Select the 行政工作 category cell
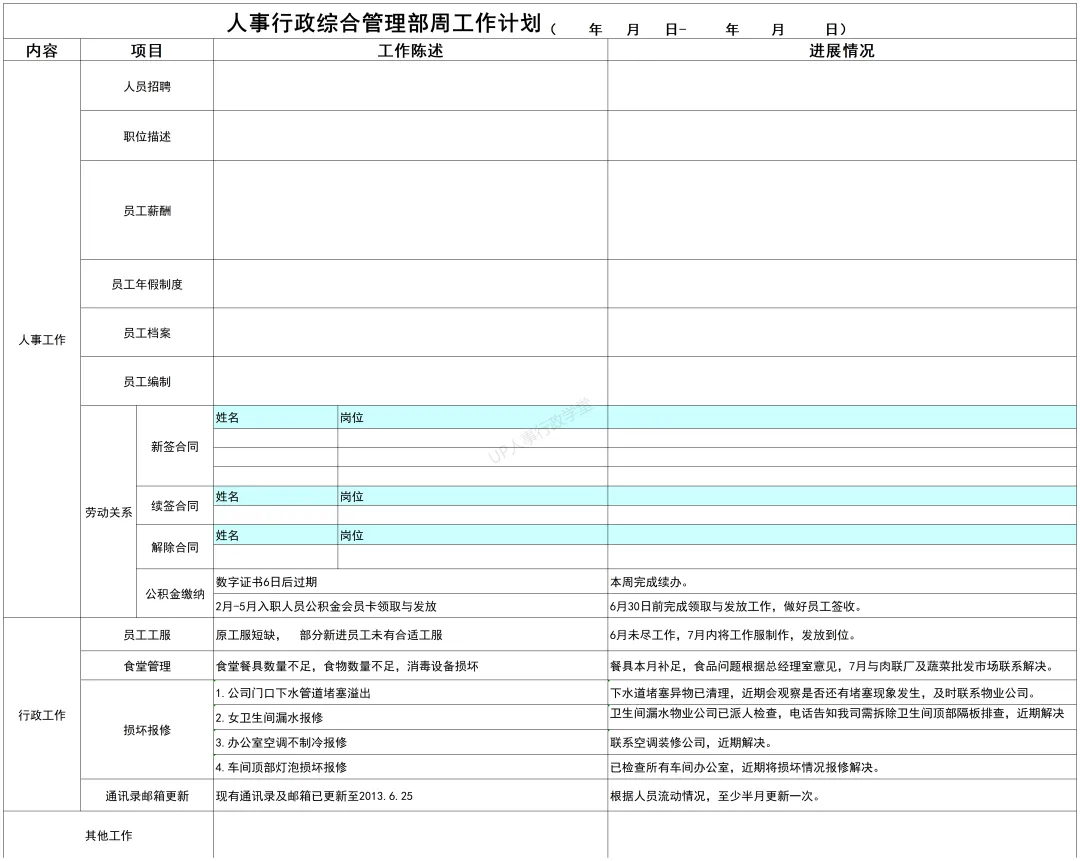This screenshot has width=1080, height=861. [x=42, y=715]
